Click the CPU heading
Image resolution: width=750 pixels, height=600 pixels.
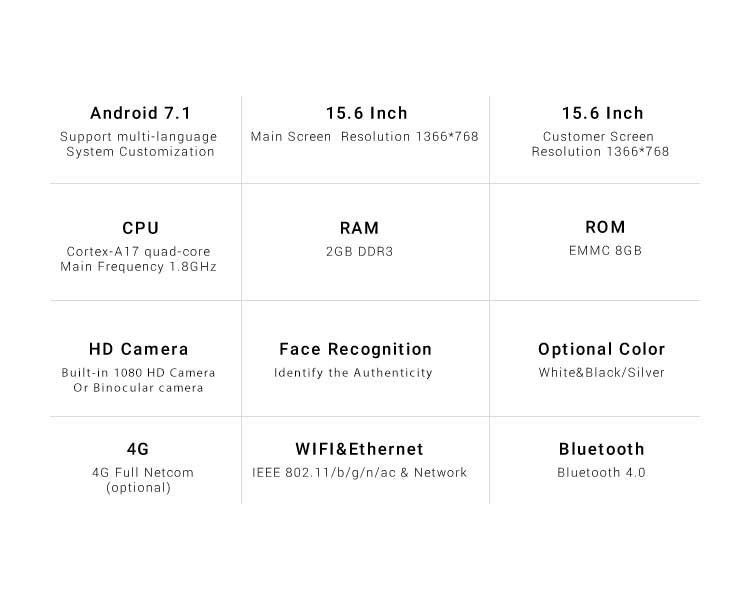click(x=141, y=228)
